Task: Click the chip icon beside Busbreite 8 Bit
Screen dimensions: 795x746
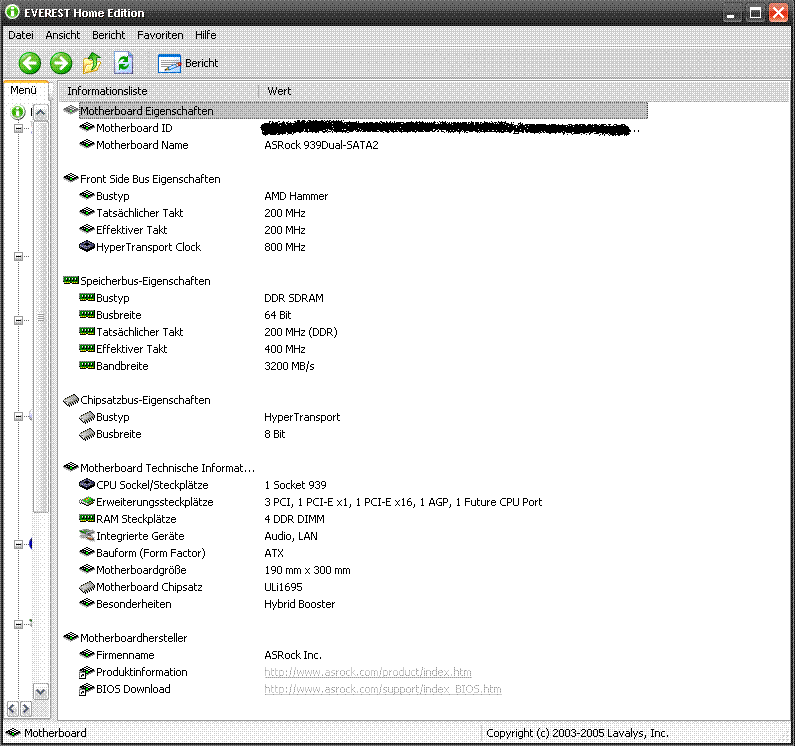Action: (x=87, y=434)
